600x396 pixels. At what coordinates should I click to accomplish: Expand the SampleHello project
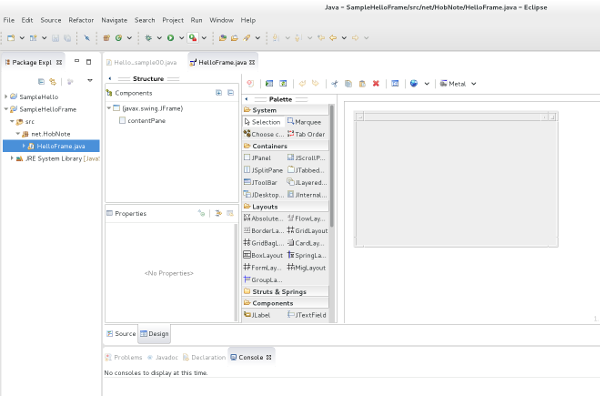pyautogui.click(x=6, y=96)
